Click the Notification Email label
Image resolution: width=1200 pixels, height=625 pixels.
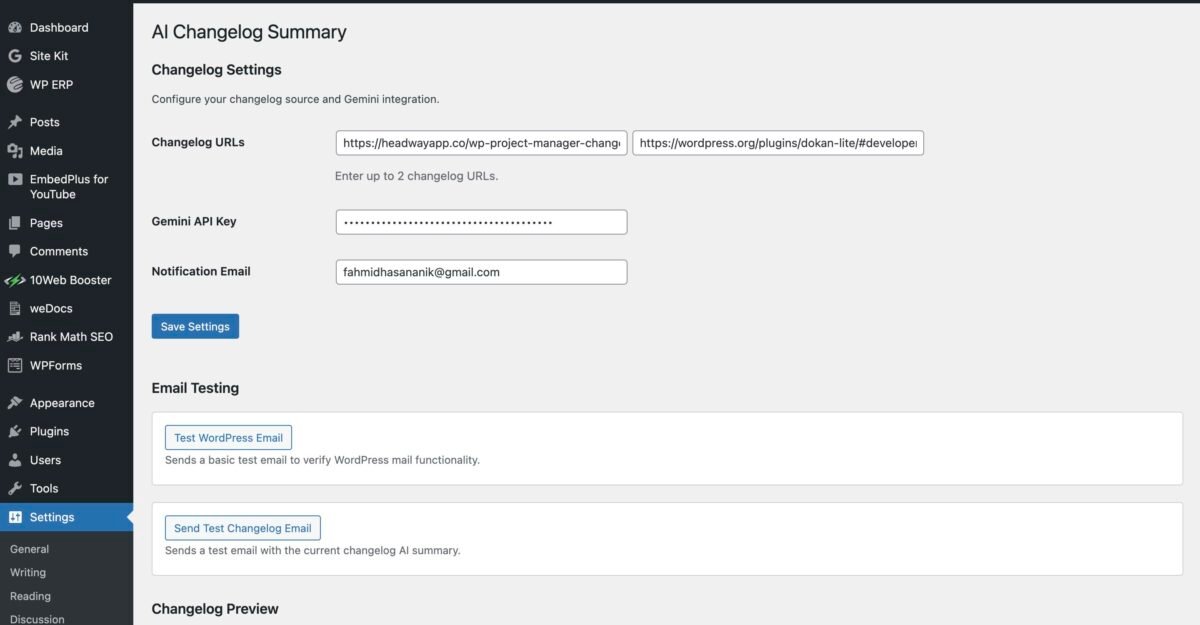[x=201, y=271]
